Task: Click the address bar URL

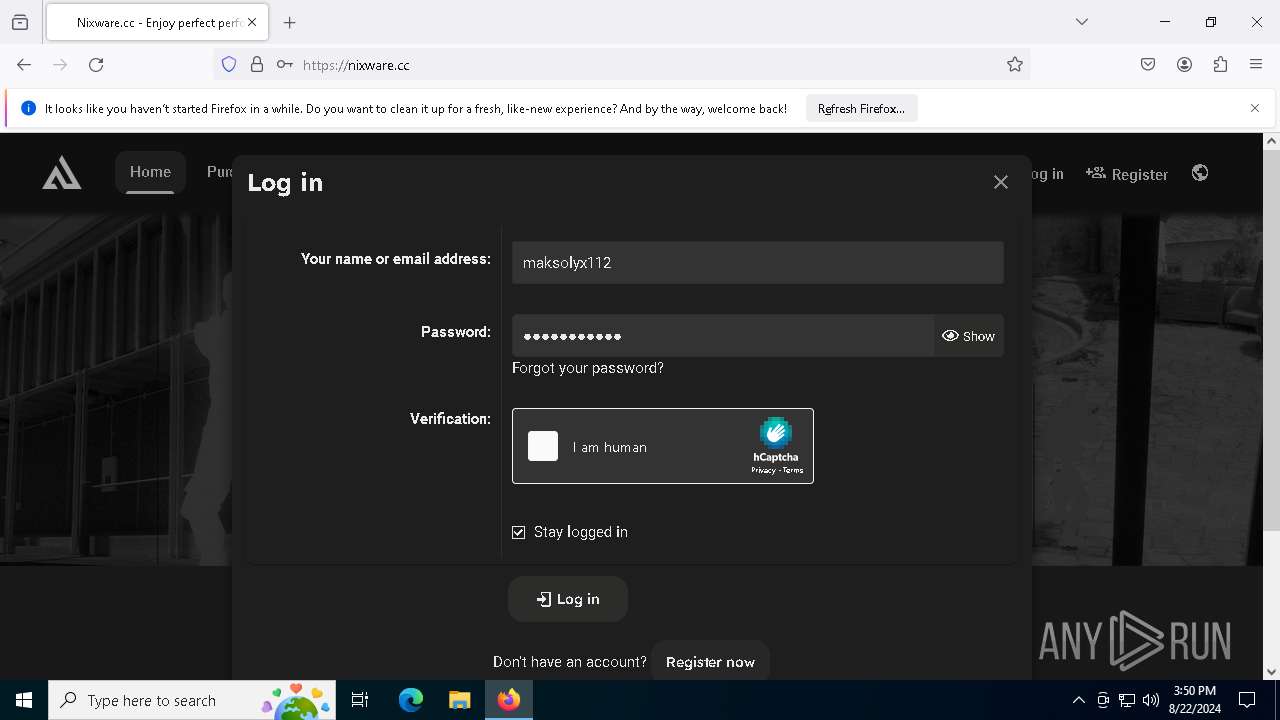Action: pyautogui.click(x=356, y=65)
